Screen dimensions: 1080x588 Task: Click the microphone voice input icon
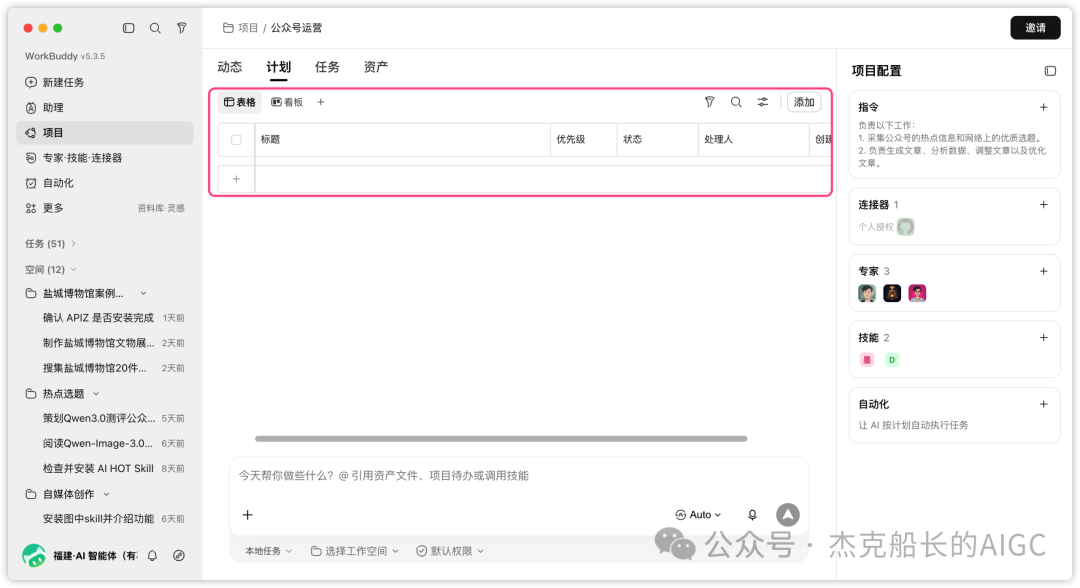click(x=752, y=514)
